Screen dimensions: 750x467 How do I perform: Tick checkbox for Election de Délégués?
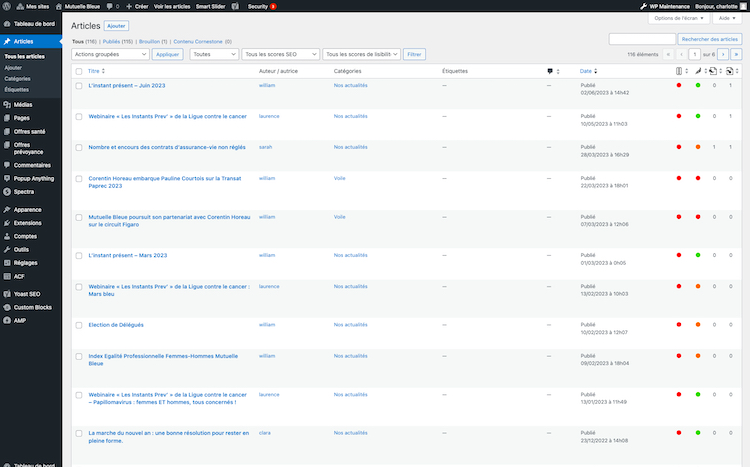[x=77, y=325]
